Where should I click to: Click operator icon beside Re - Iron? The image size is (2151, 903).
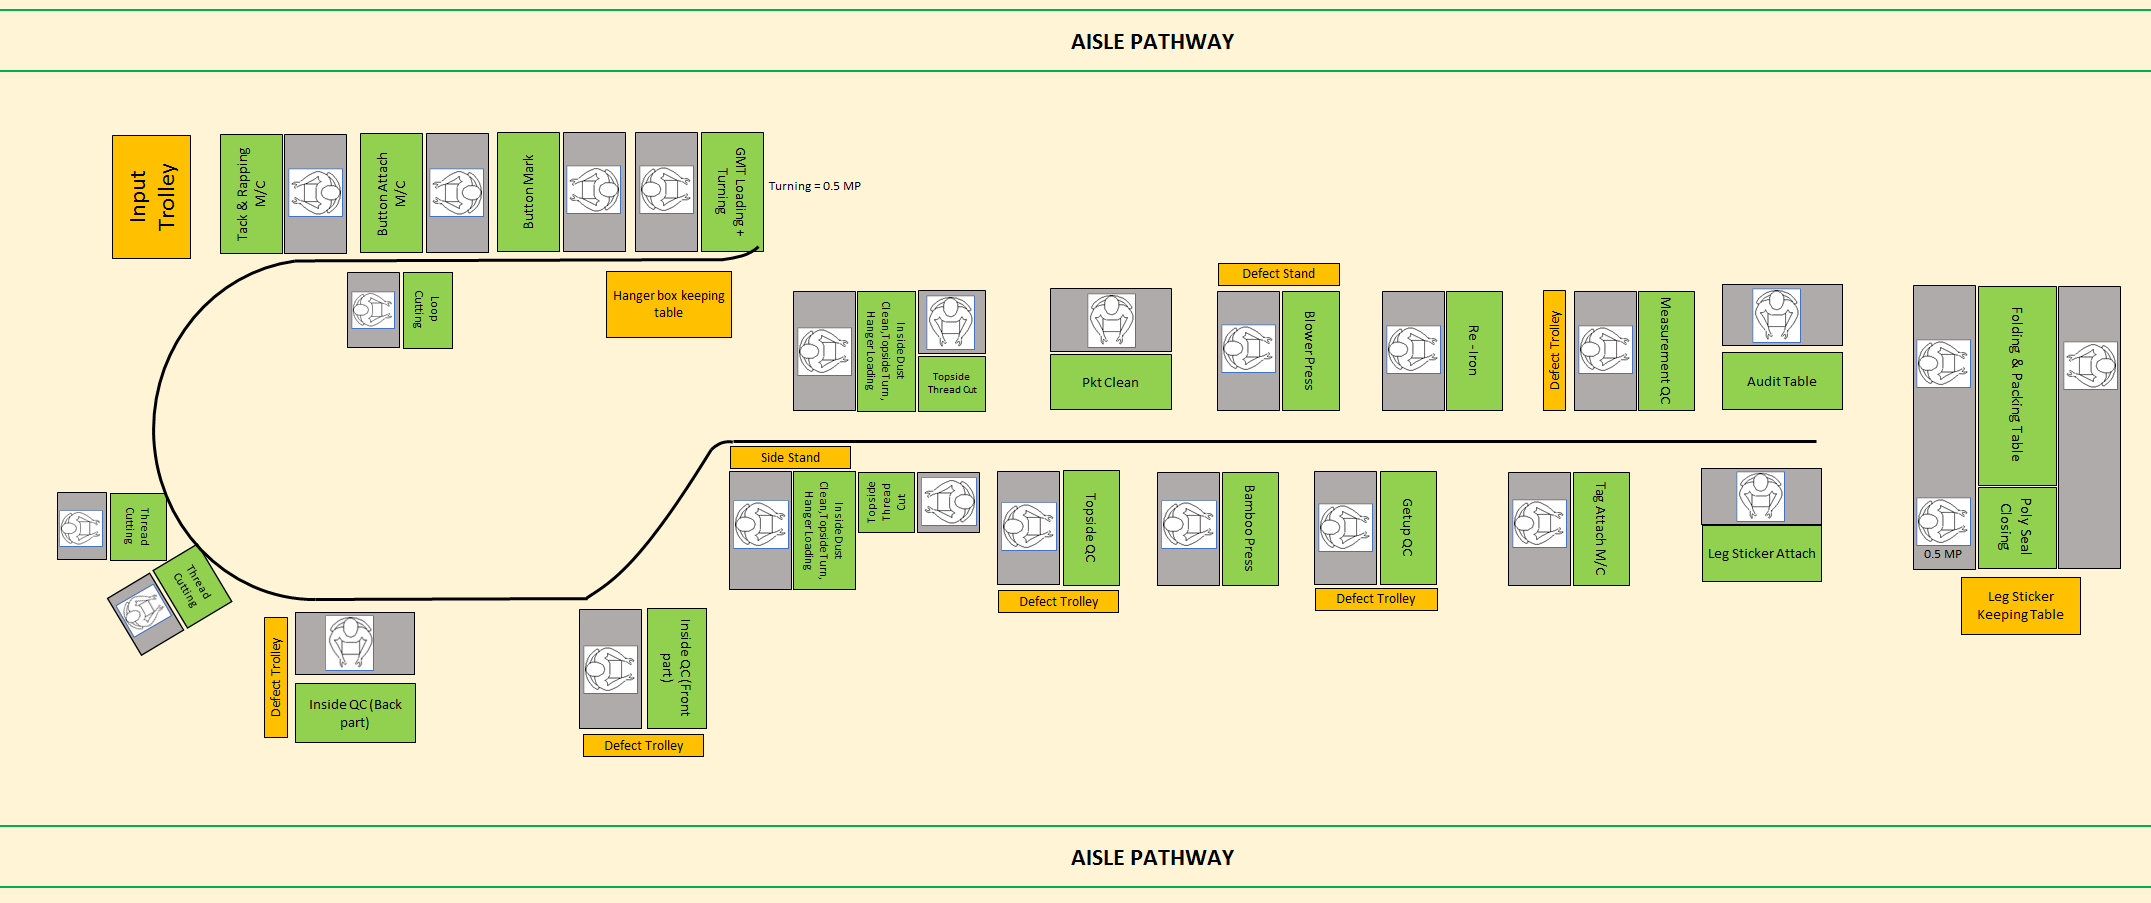pos(1413,350)
